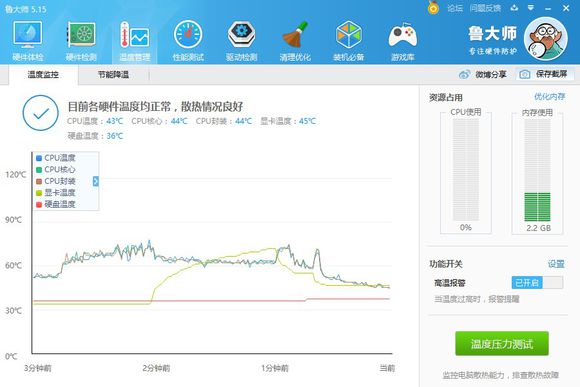Toggle CPU封装 series in legend
Image resolution: width=580 pixels, height=387 pixels.
tap(55, 181)
